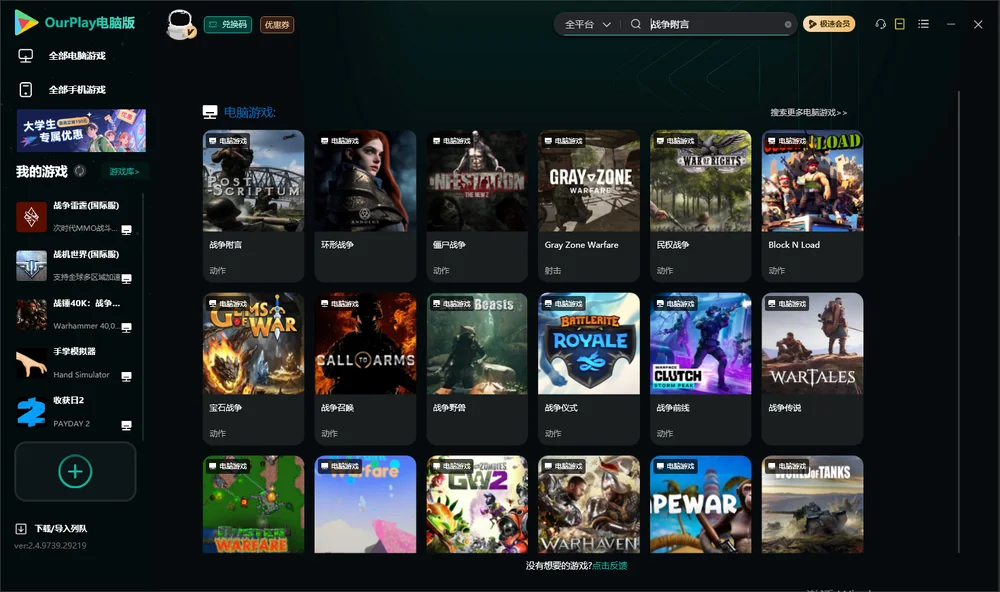
Task: Click the phone icon beside 全部手机游戏
Action: point(26,90)
